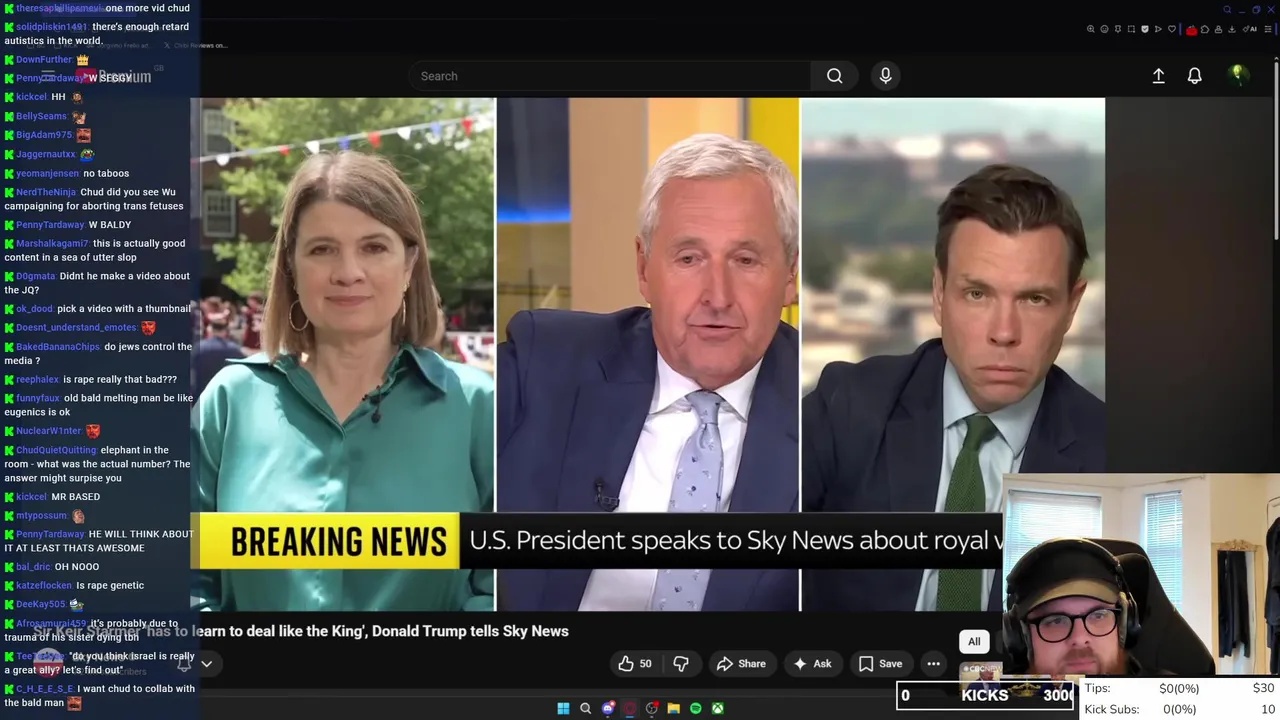Image resolution: width=1280 pixels, height=720 pixels.
Task: Click the pinboard pin toolbar icon
Action: pos(1118,29)
